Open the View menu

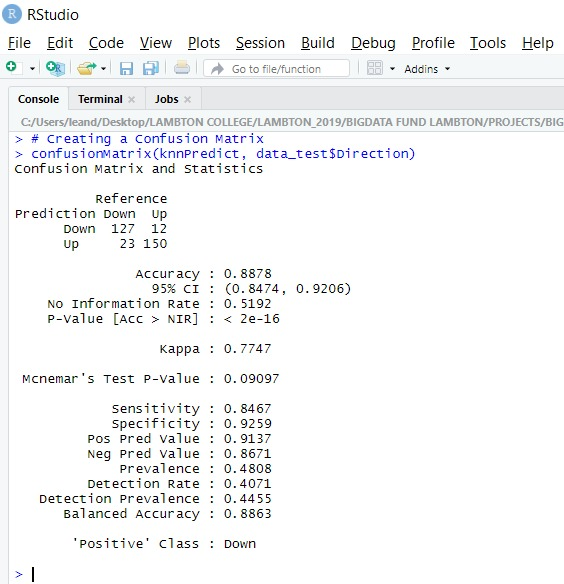pyautogui.click(x=156, y=43)
